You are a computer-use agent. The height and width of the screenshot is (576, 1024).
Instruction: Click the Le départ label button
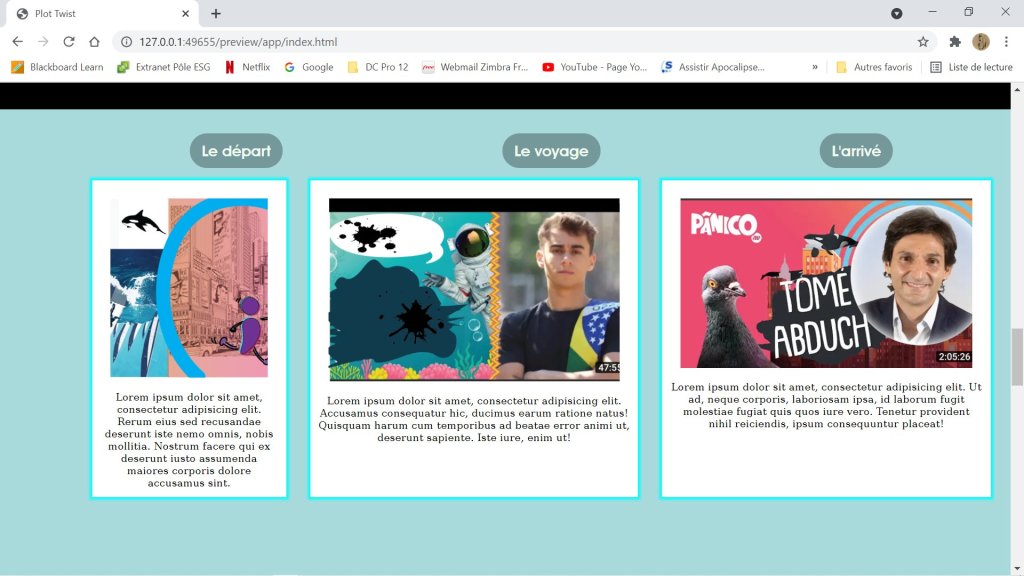(236, 151)
